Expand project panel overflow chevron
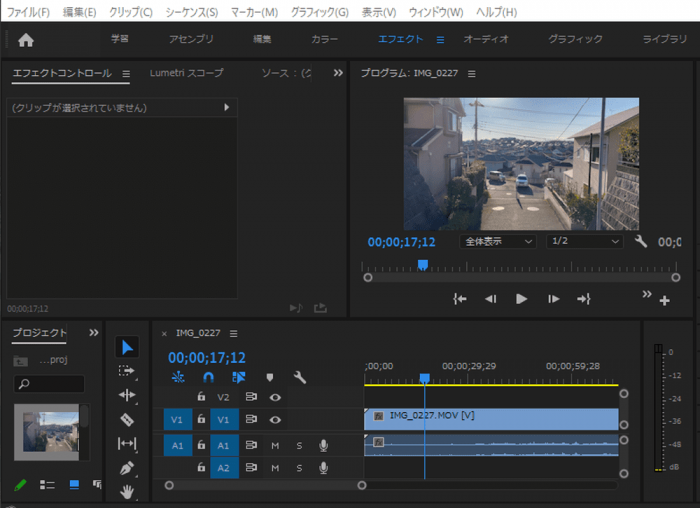 [94, 333]
